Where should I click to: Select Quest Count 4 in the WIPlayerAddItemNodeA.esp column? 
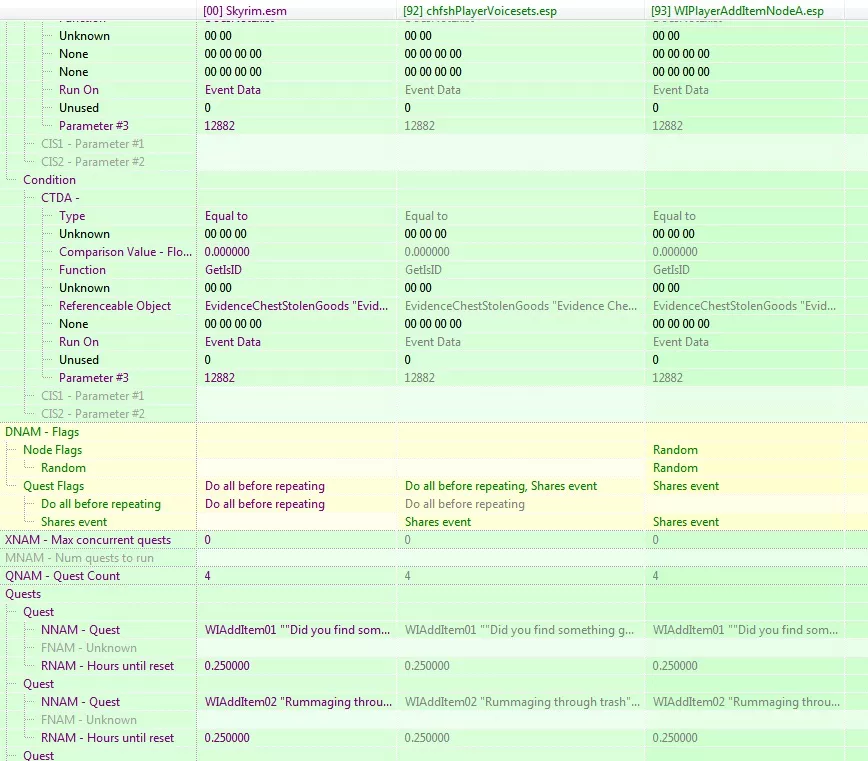(x=655, y=576)
